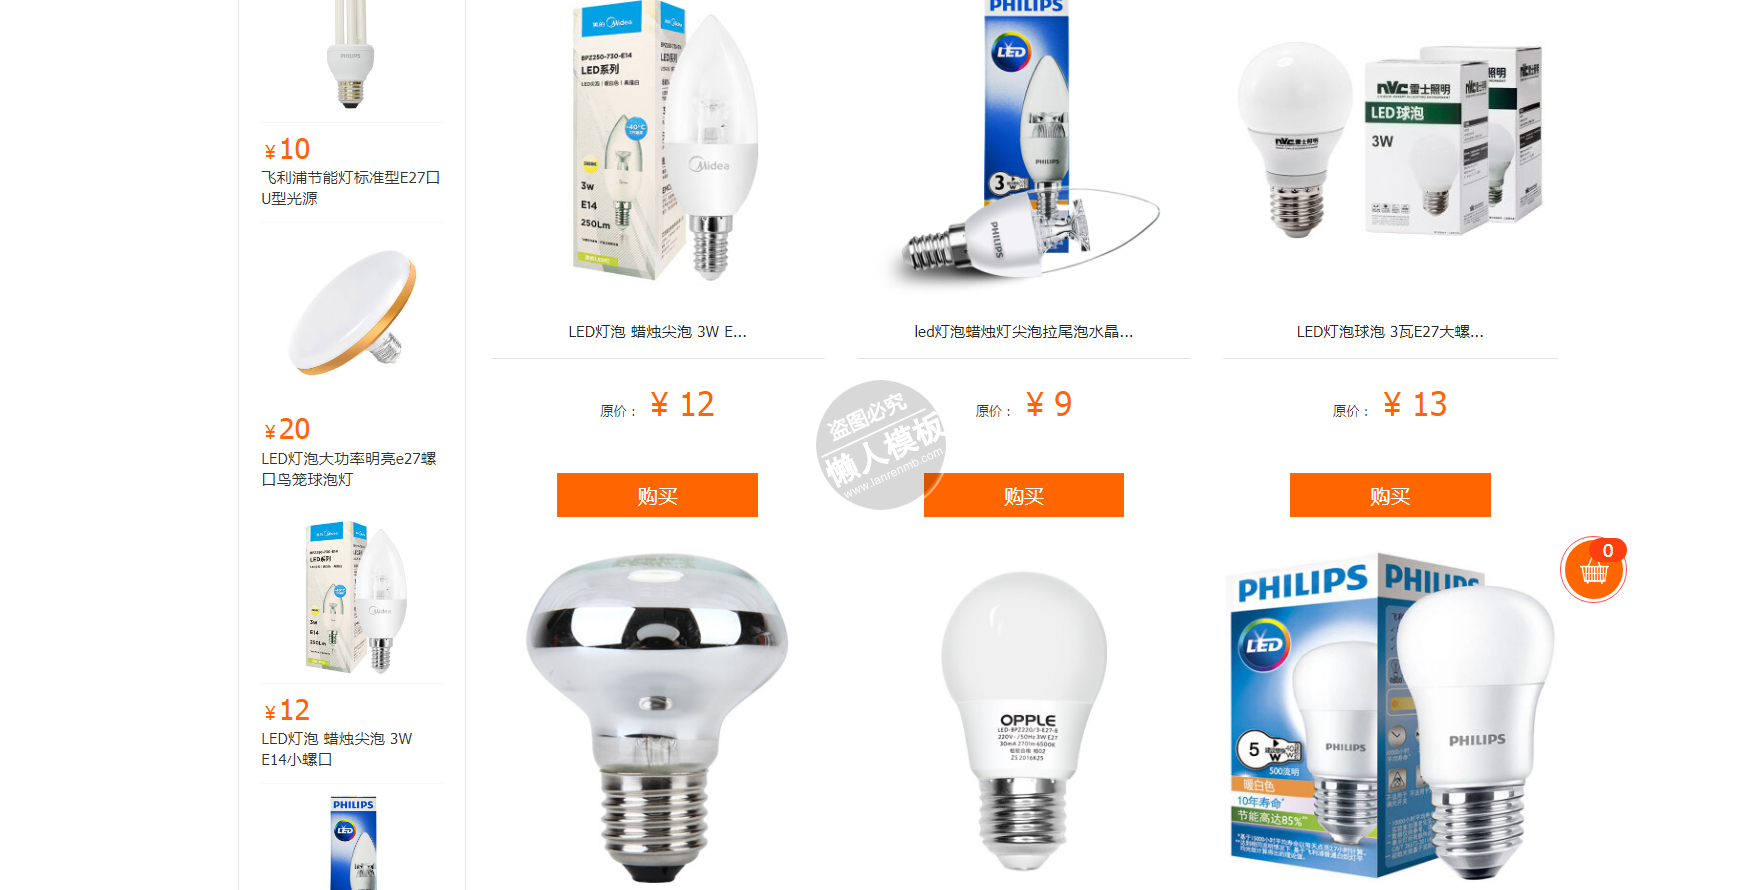The width and height of the screenshot is (1763, 890).
Task: Buy the NVC LED globe bulb priced ¥13
Action: click(1390, 495)
